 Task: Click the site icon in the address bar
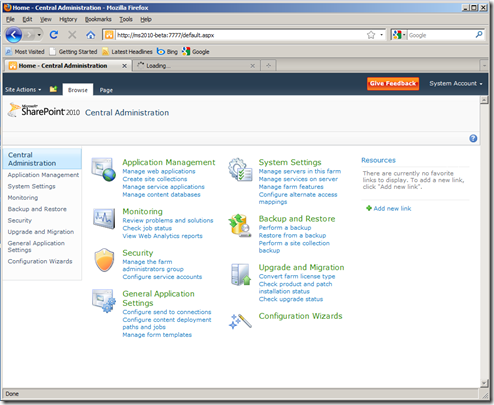pos(109,35)
